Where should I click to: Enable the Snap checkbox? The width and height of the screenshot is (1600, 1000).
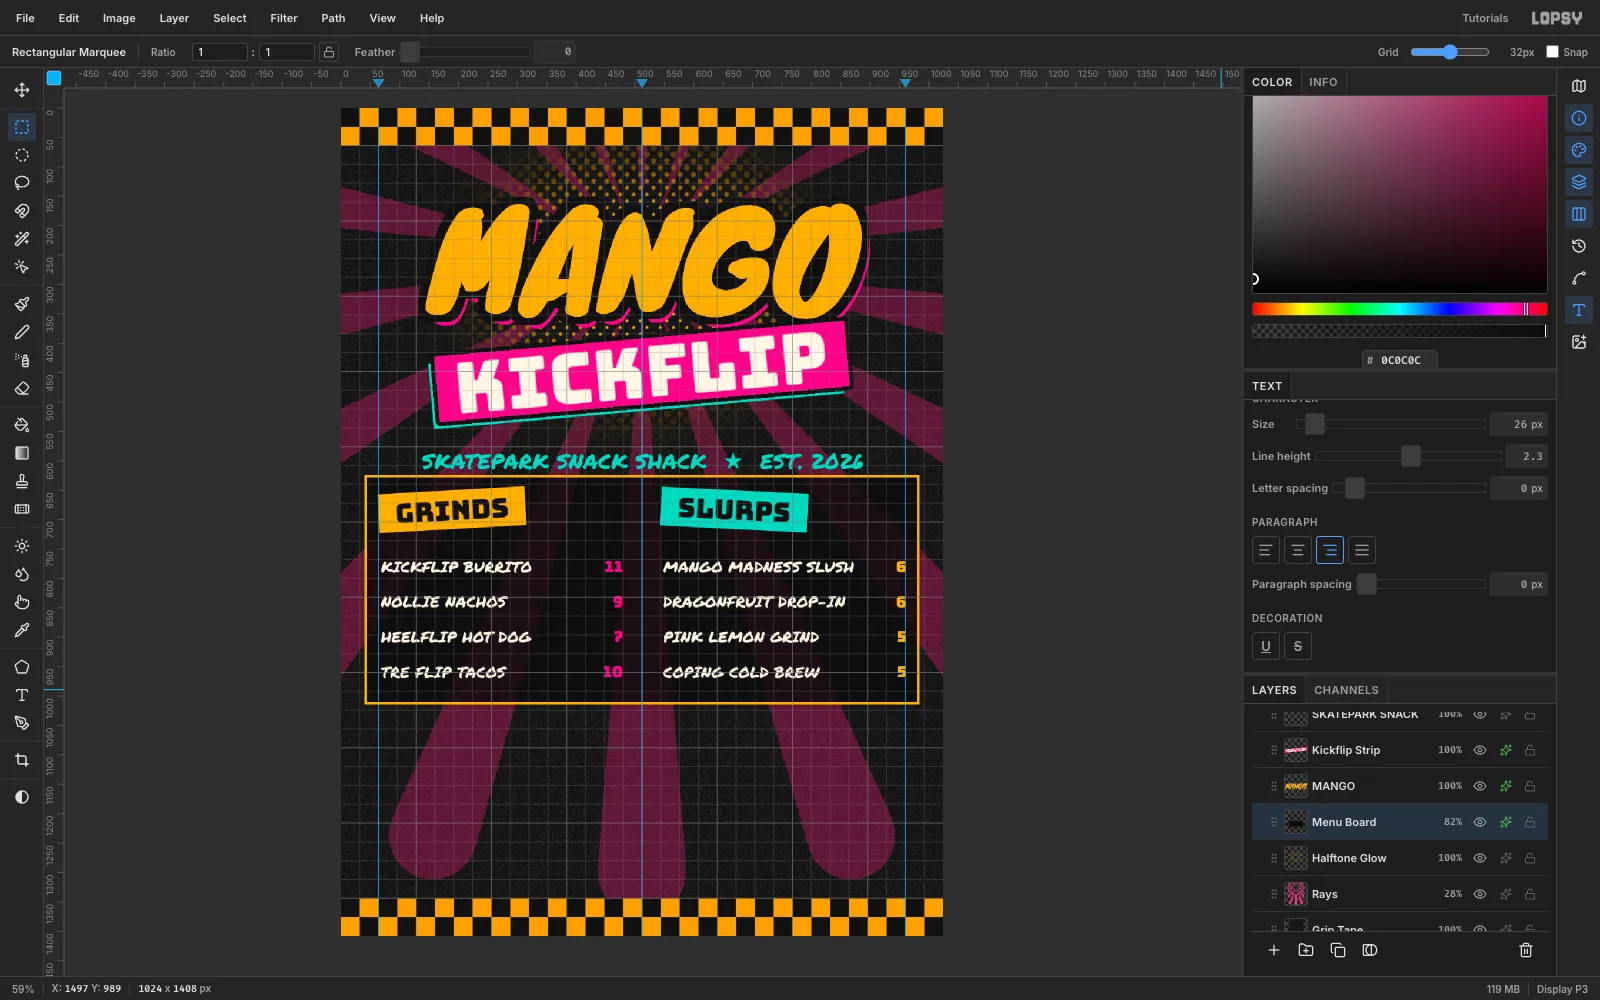(1552, 52)
